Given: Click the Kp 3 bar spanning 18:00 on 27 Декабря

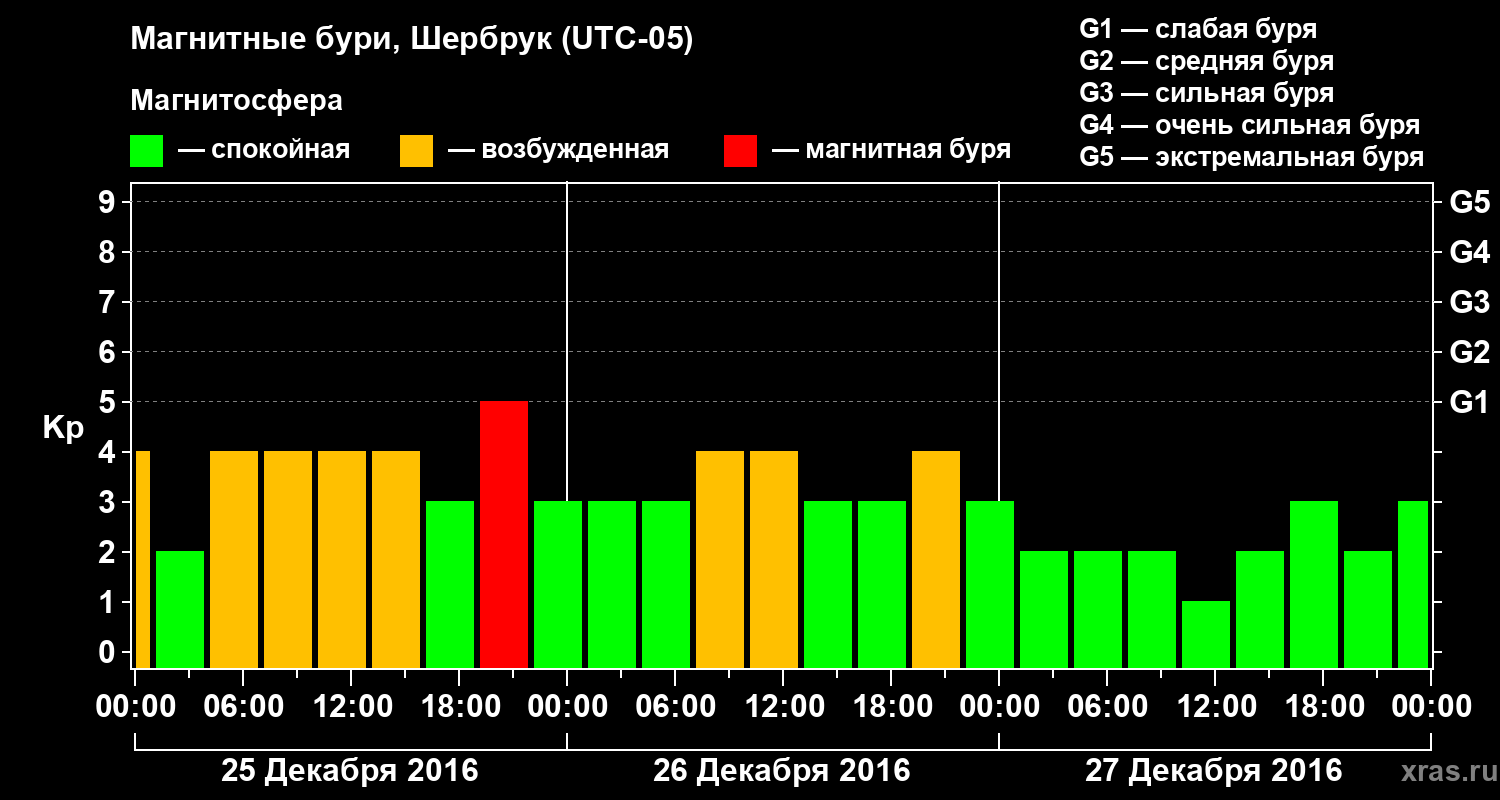Looking at the screenshot, I should [x=1314, y=584].
